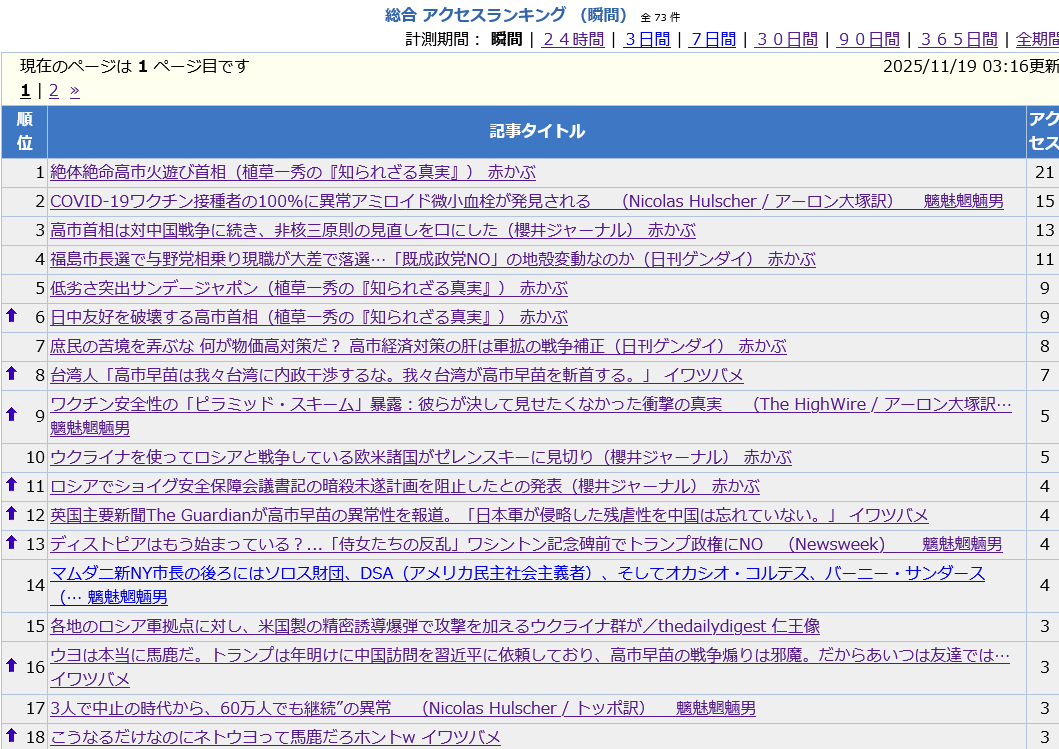
Task: Click the up arrow icon beside rank 9
Action: coord(12,414)
